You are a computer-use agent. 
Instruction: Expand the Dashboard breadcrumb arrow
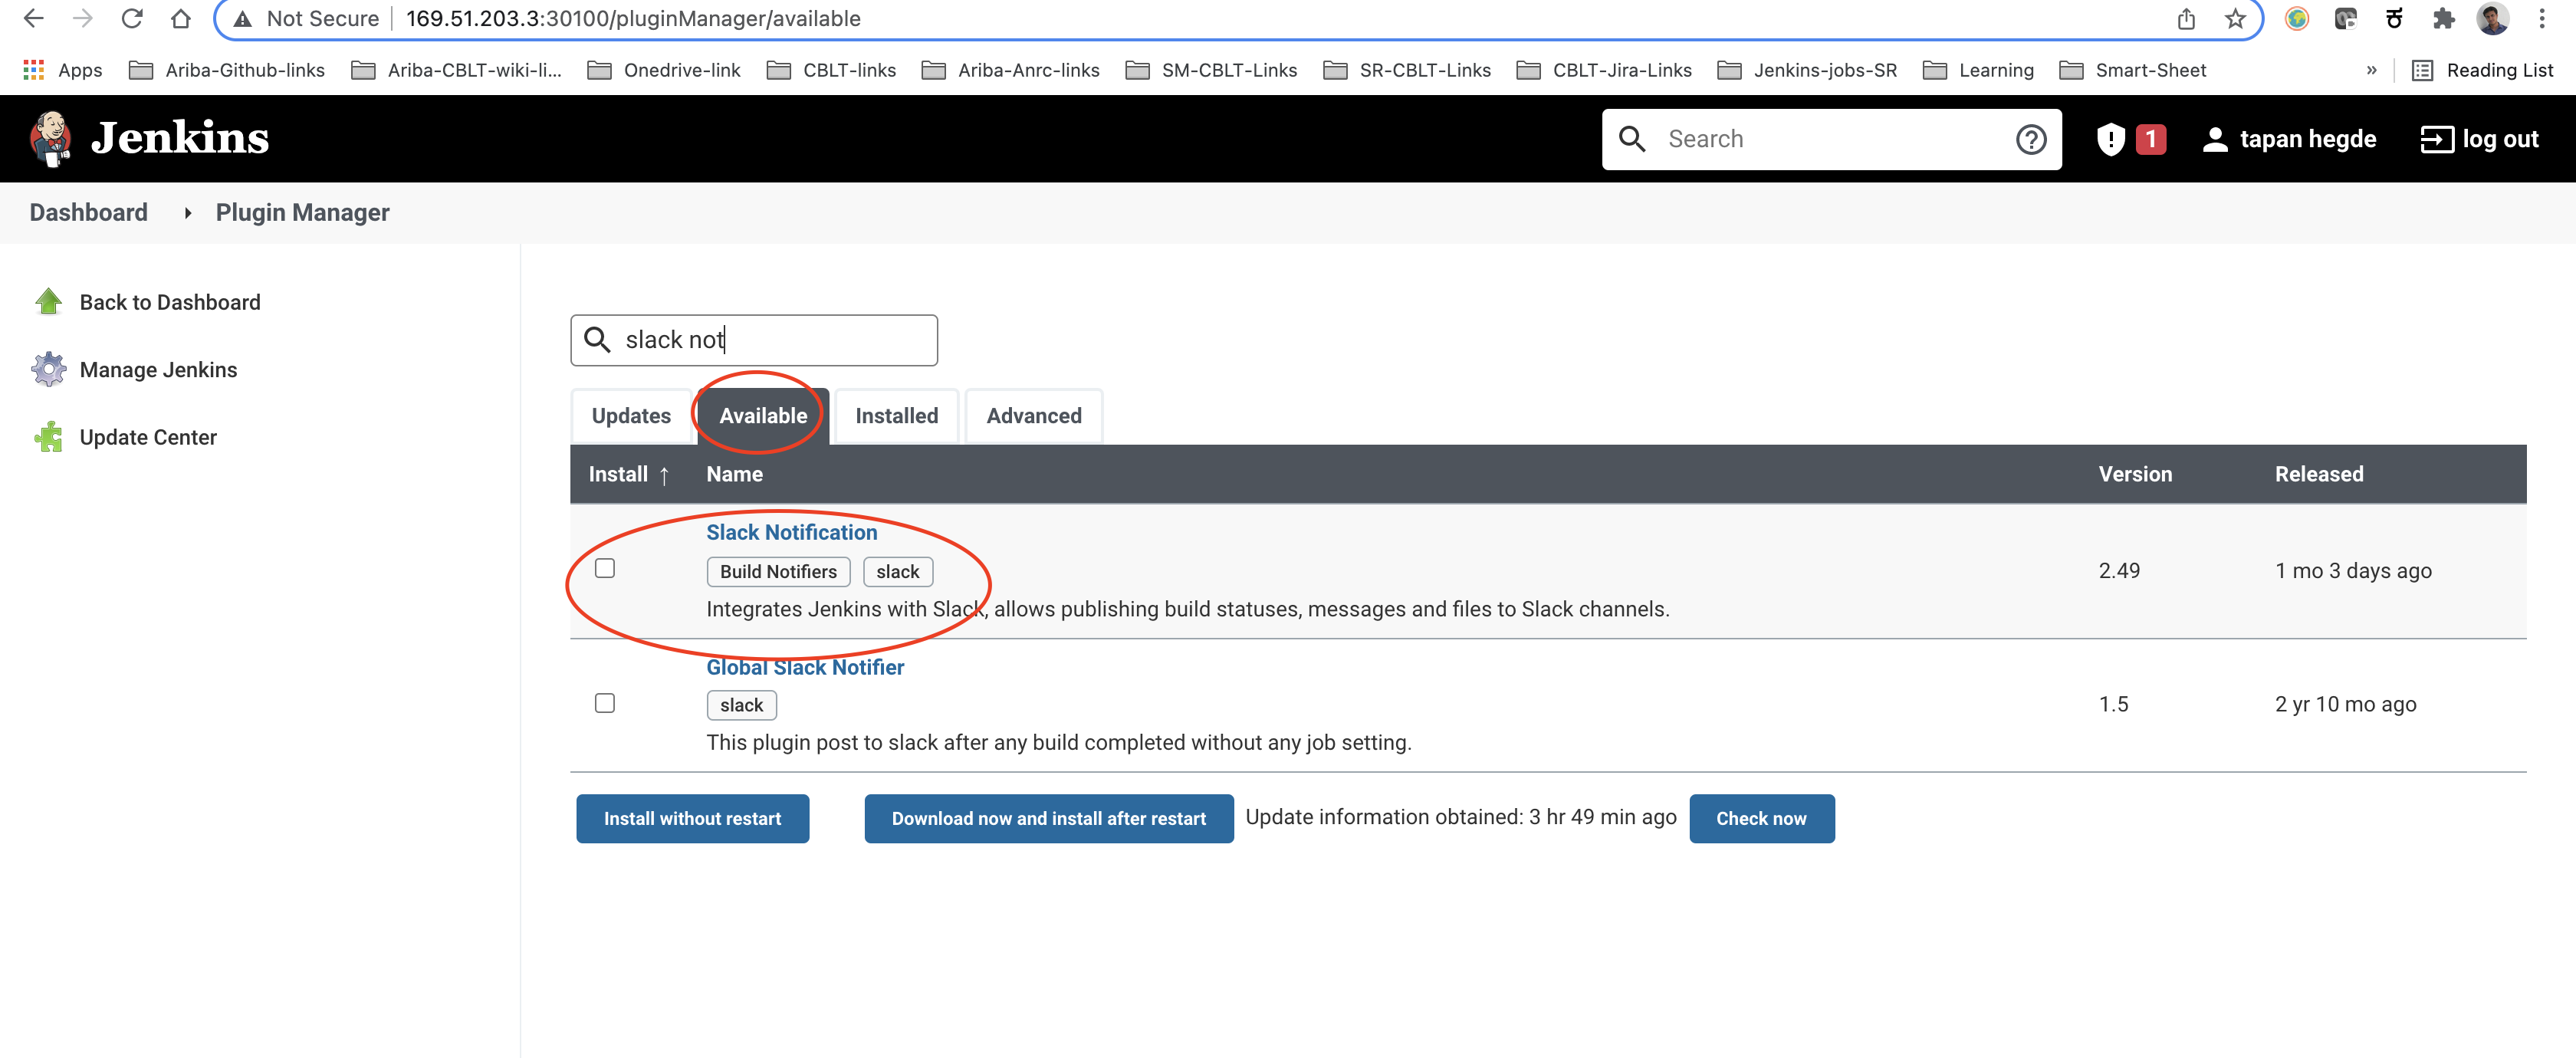pyautogui.click(x=187, y=213)
